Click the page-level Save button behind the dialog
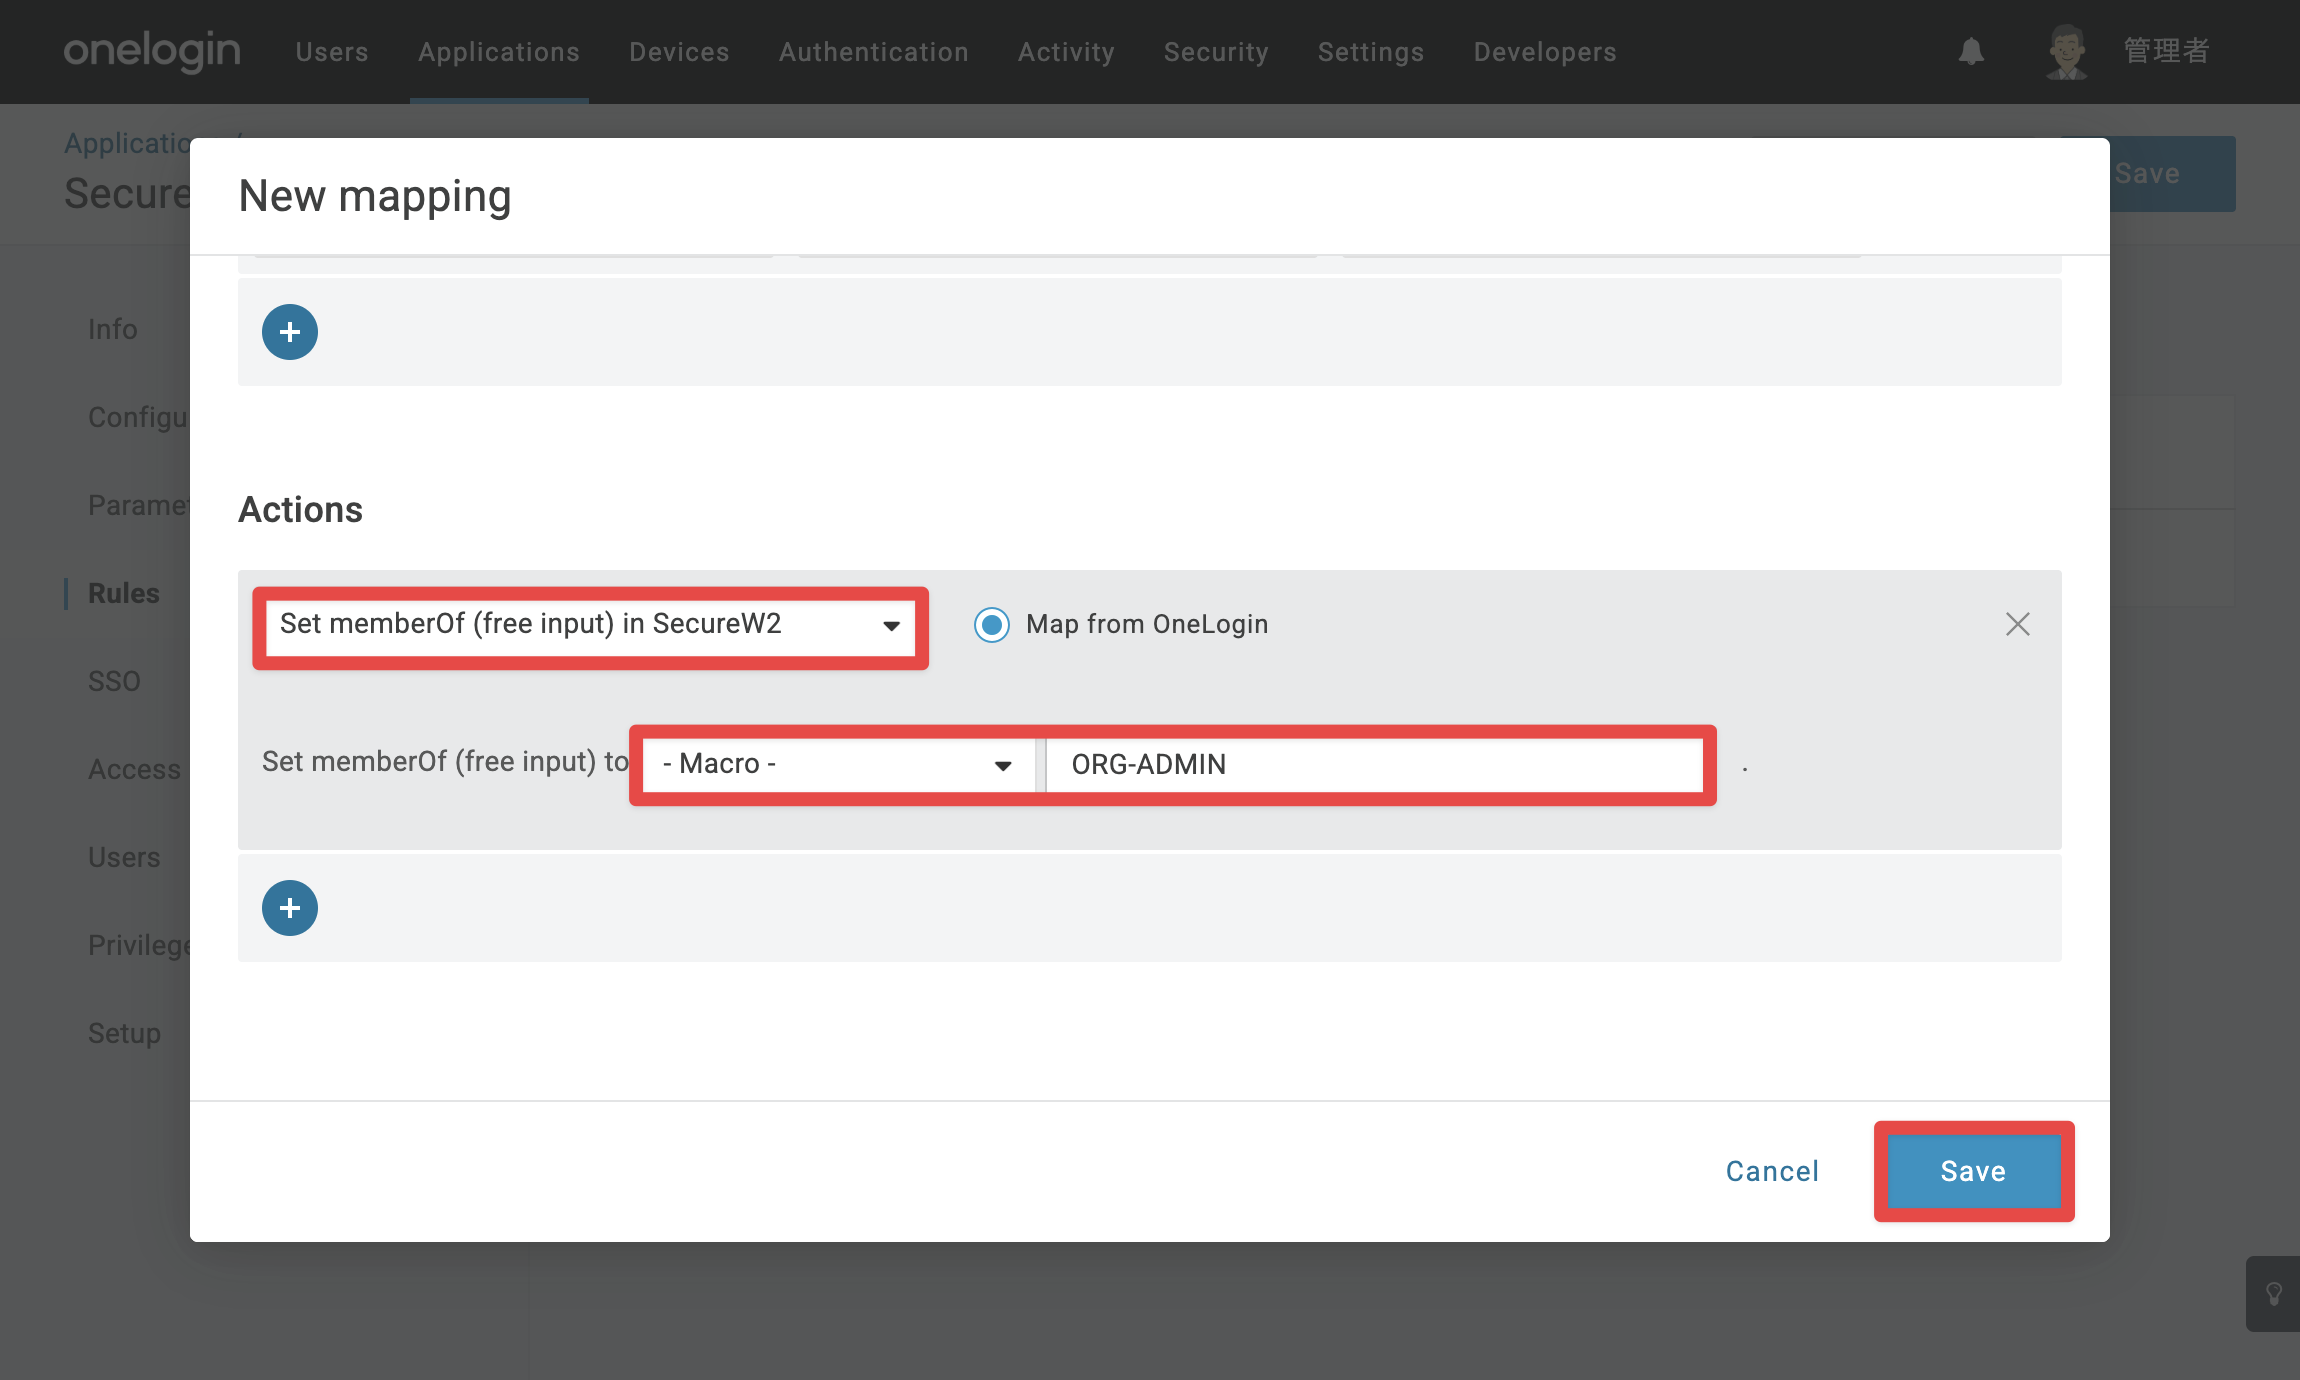 (x=2172, y=174)
